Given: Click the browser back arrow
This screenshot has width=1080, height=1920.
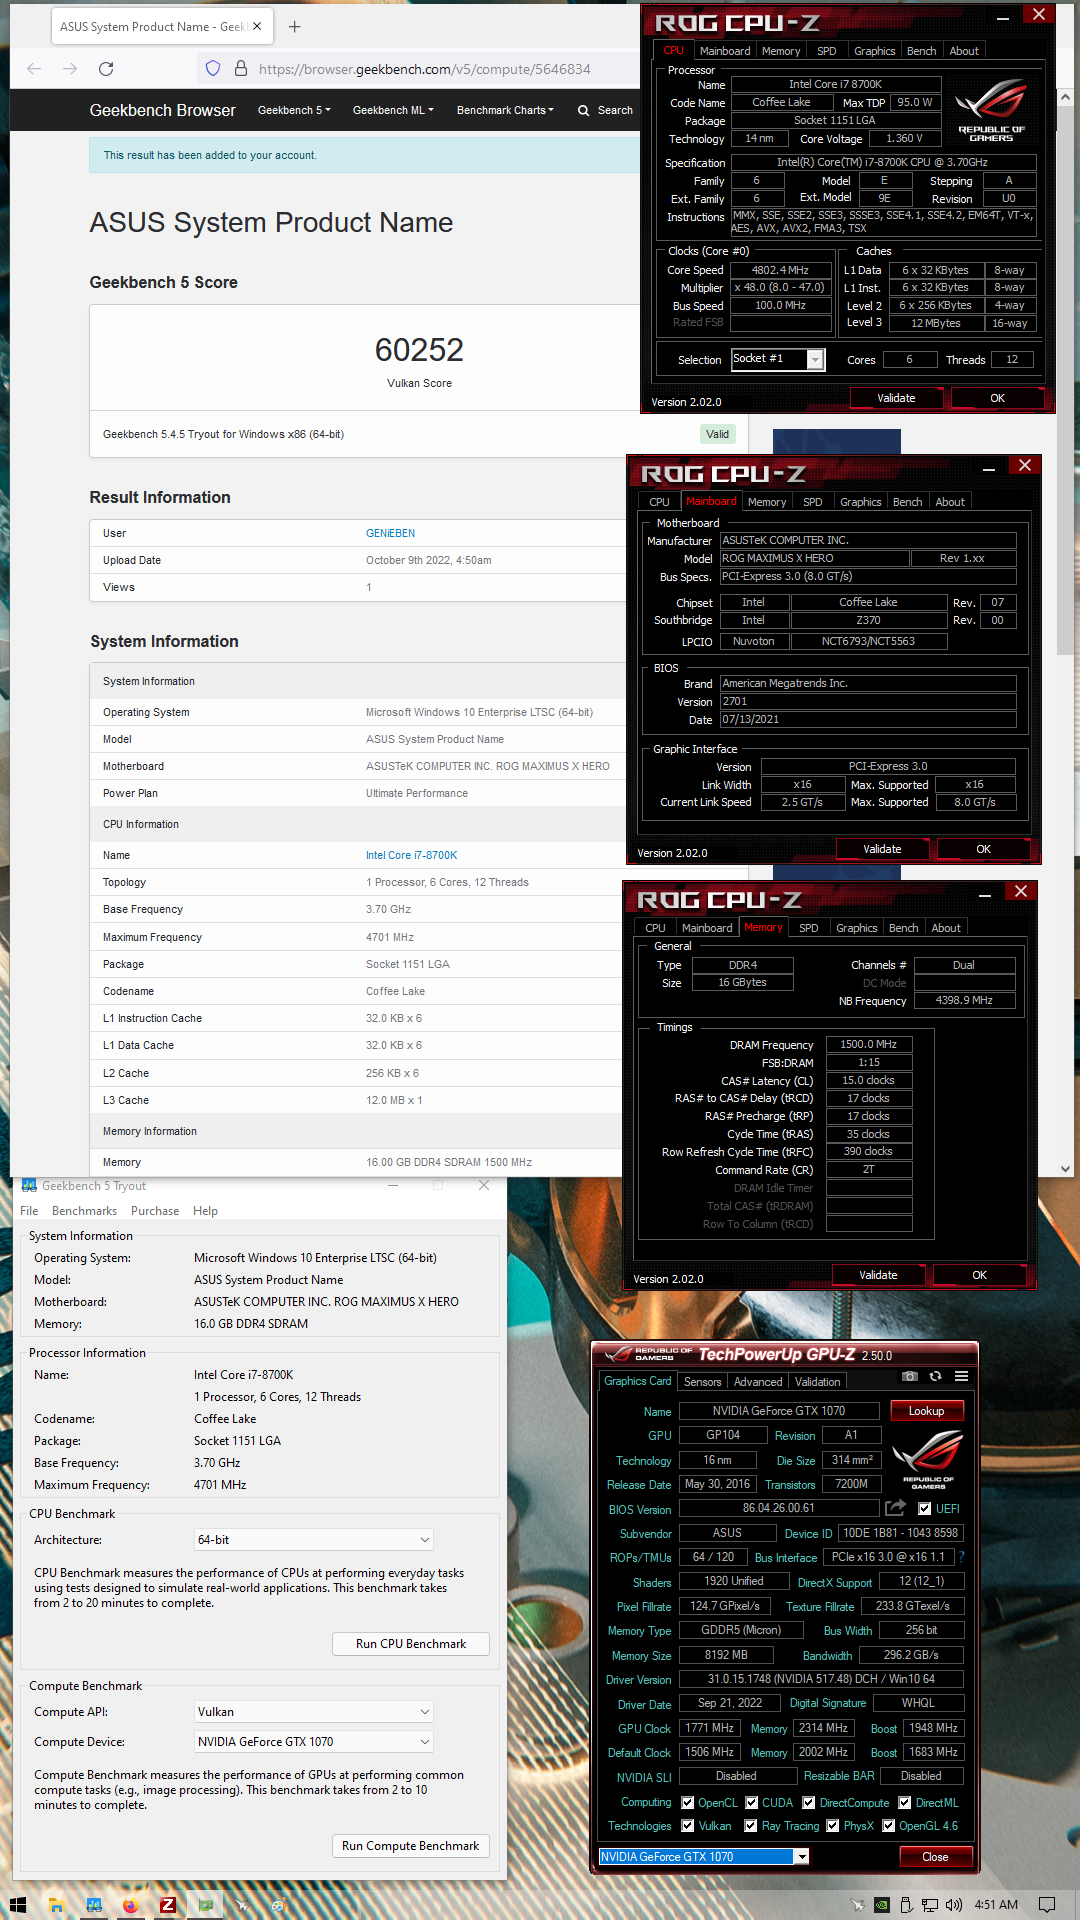Looking at the screenshot, I should [x=34, y=69].
